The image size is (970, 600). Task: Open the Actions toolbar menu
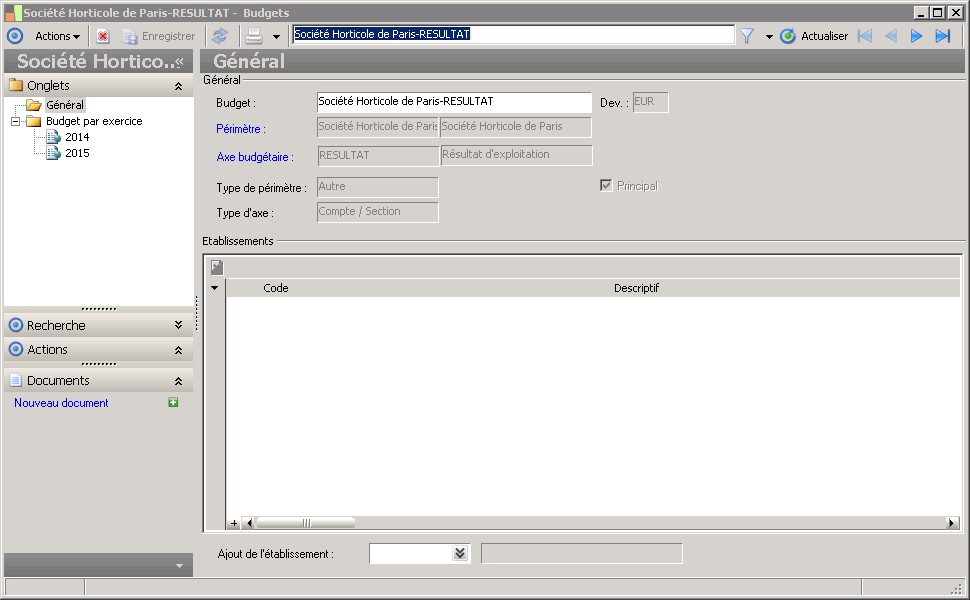point(58,36)
